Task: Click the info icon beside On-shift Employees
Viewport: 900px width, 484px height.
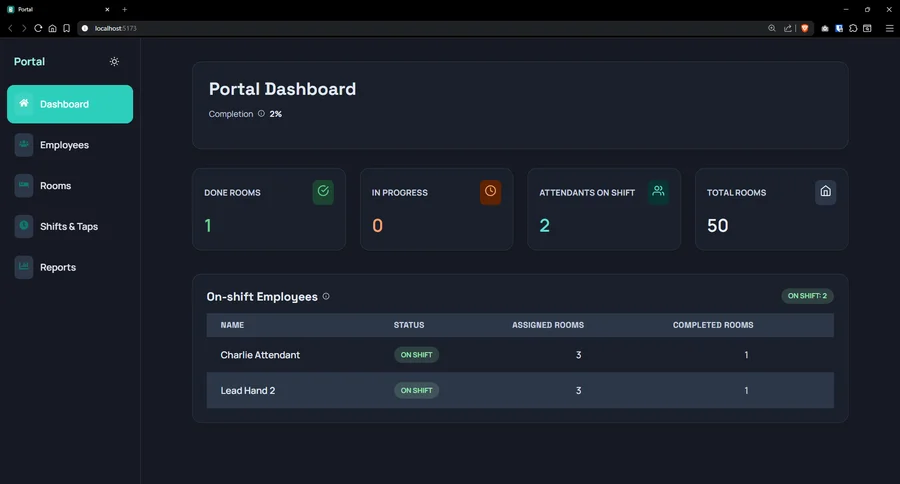Action: 326,296
